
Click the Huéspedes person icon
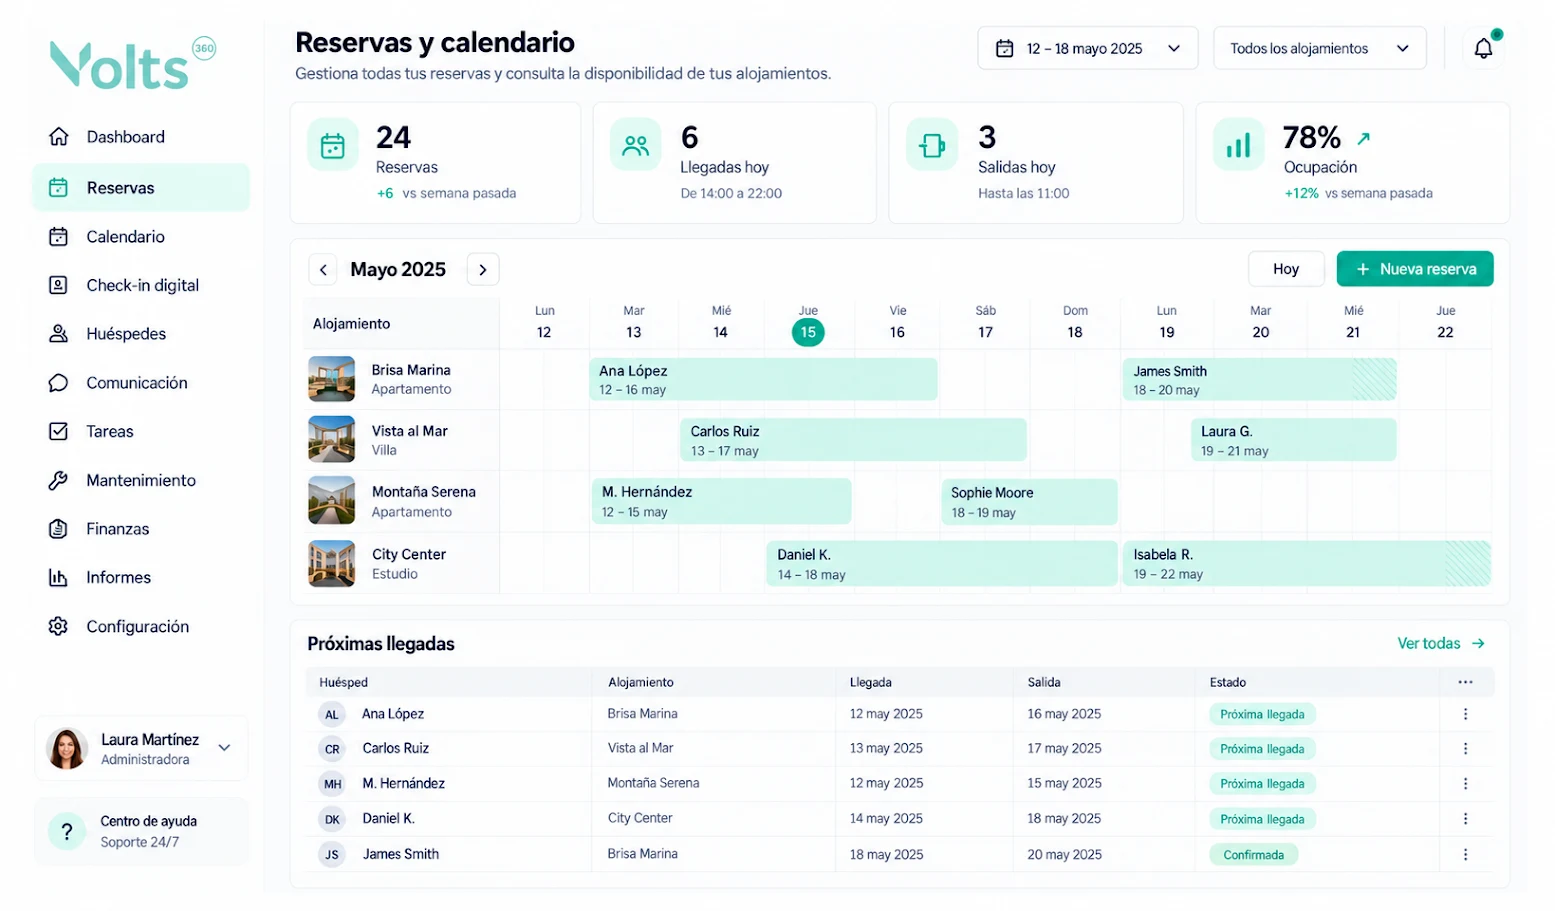click(x=59, y=334)
